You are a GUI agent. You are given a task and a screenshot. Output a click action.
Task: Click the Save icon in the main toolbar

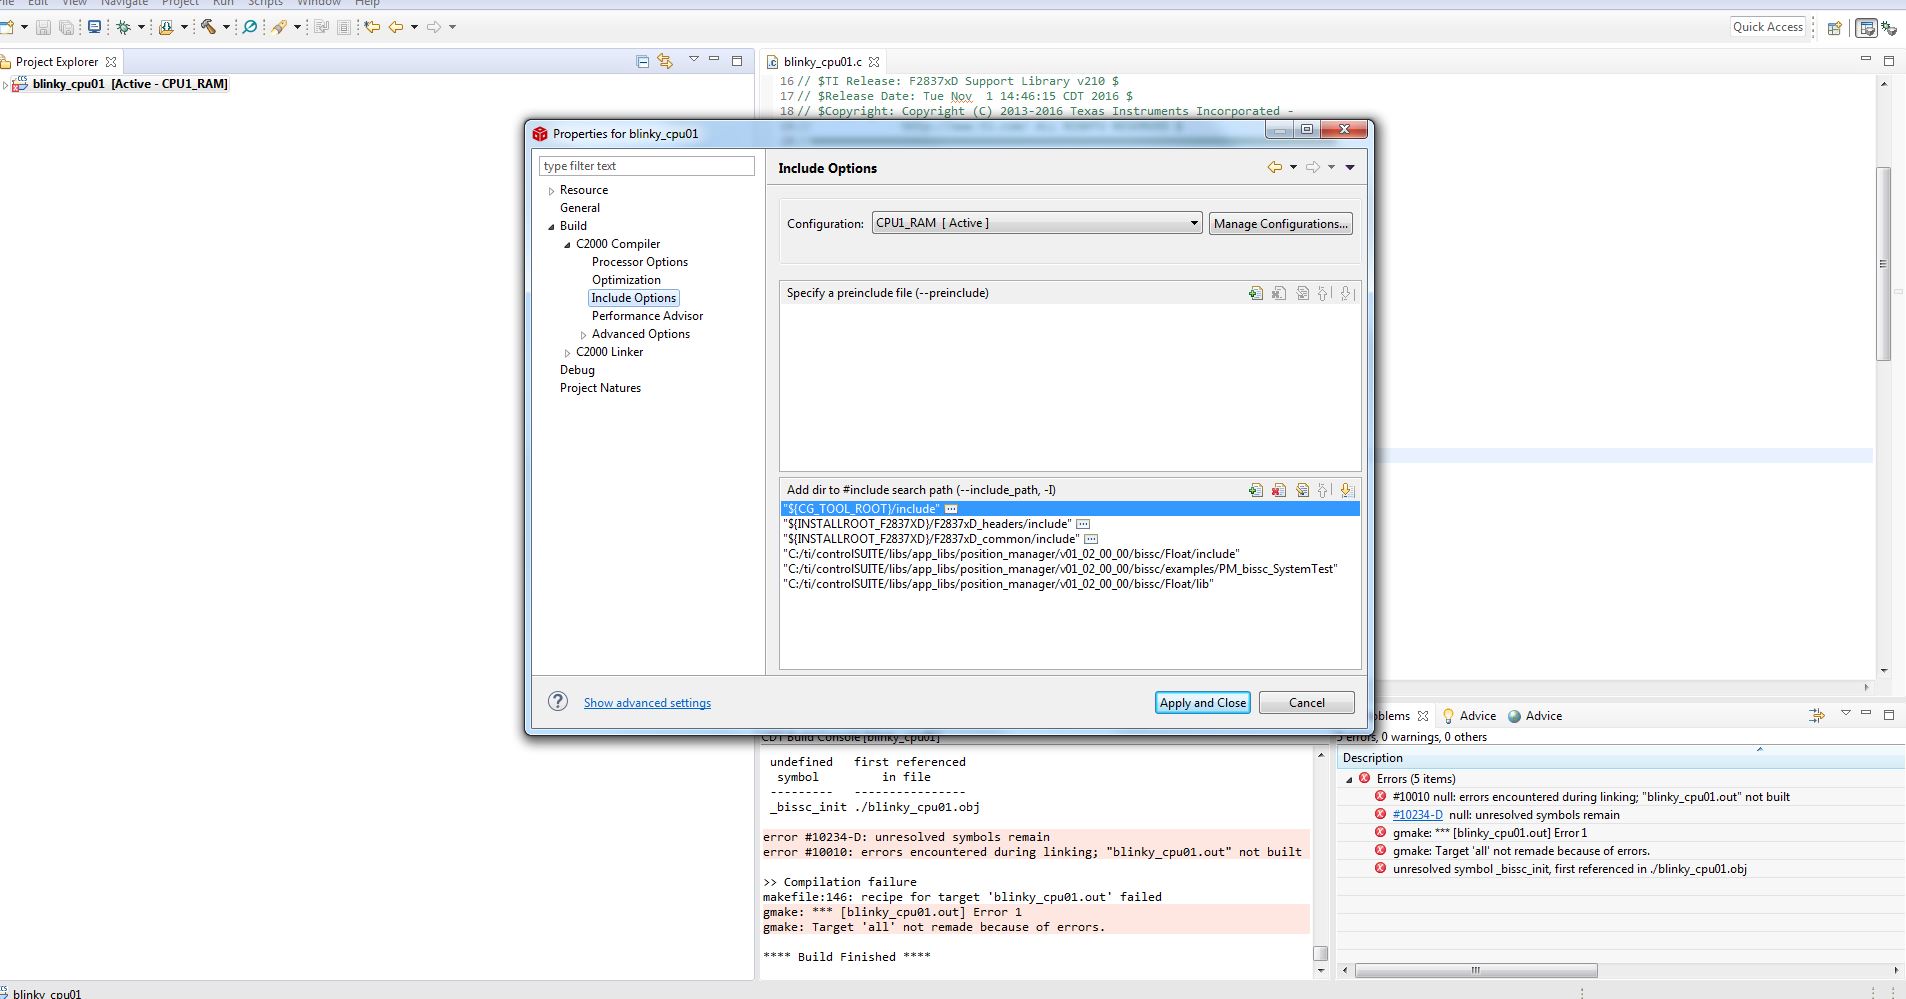click(x=43, y=27)
